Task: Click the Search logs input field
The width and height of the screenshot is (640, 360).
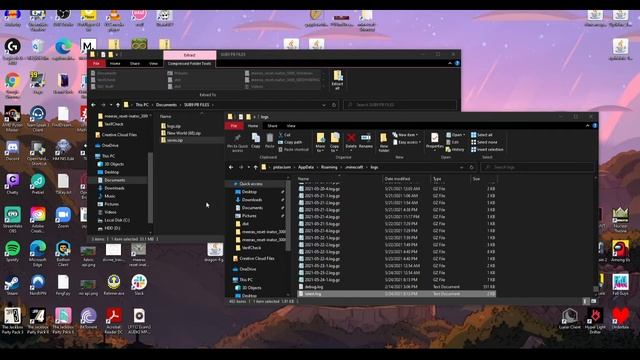Action: click(538, 167)
